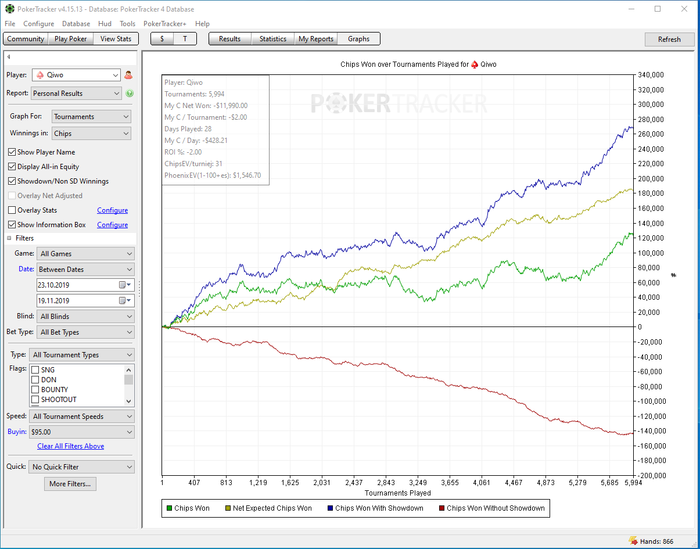Open the player manager icon beside Qiwo
The width and height of the screenshot is (700, 549).
pyautogui.click(x=129, y=75)
